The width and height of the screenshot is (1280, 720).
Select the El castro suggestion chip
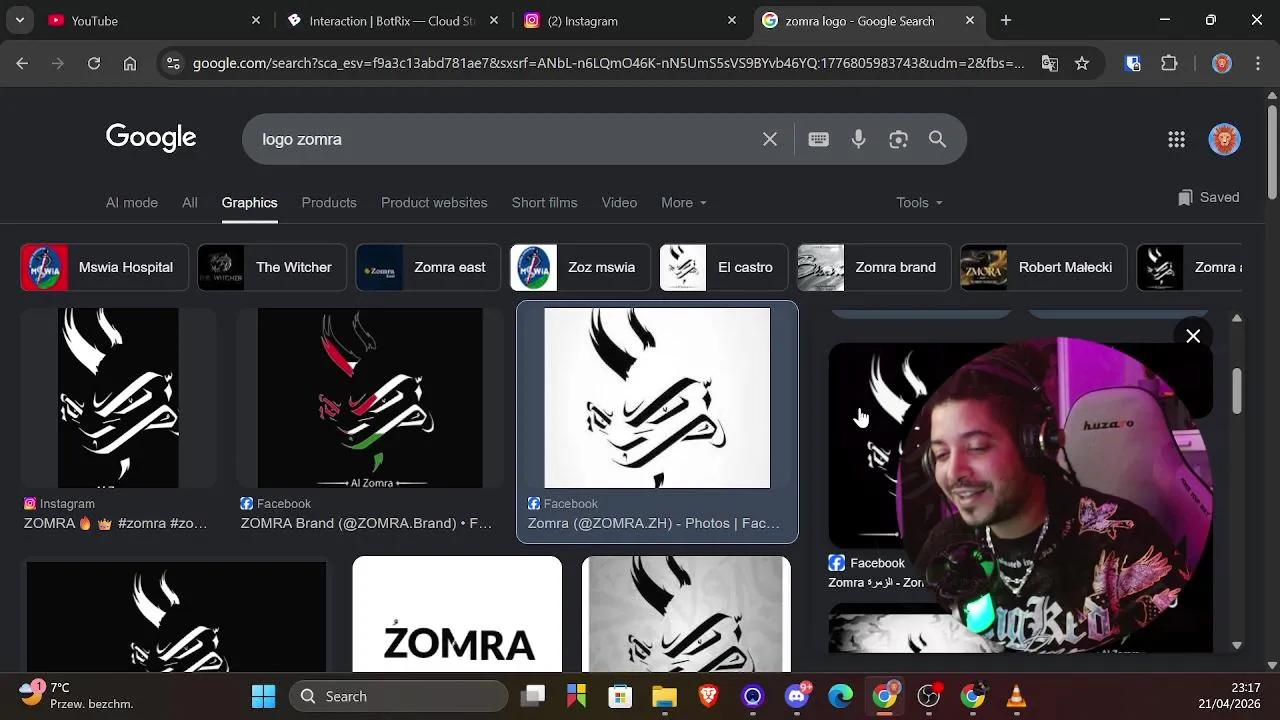[x=723, y=267]
